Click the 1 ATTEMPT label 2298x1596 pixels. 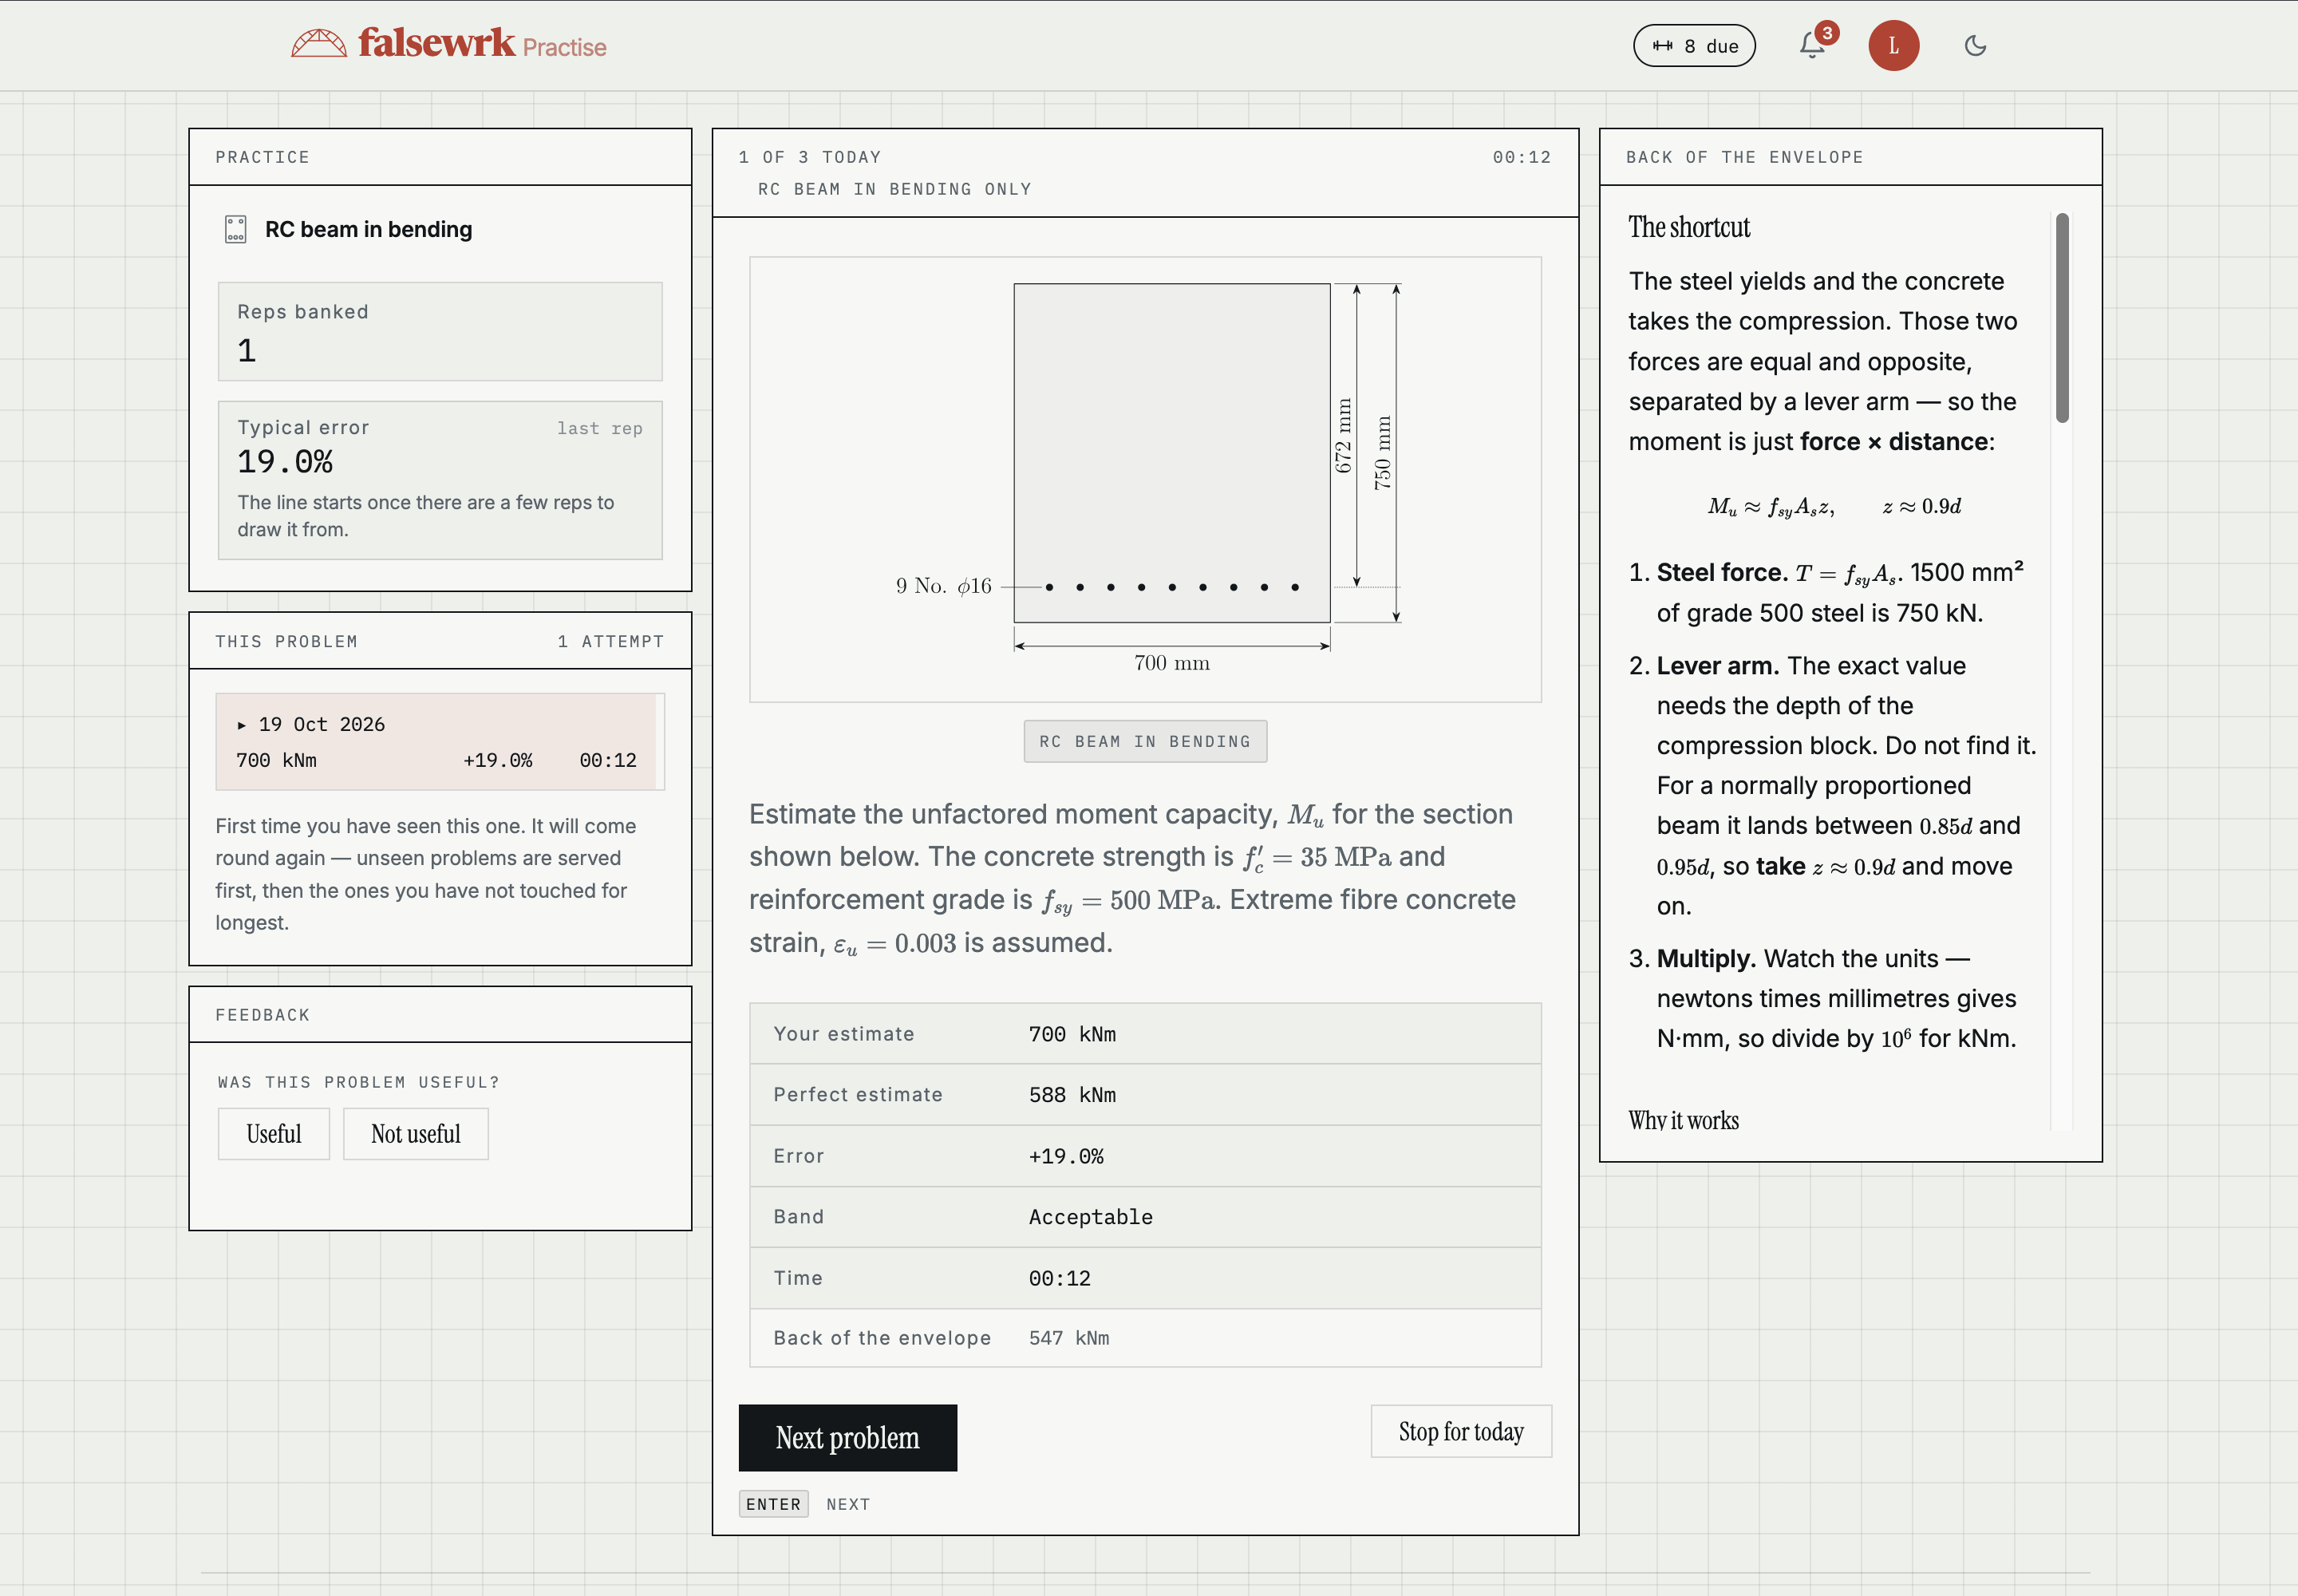[611, 641]
